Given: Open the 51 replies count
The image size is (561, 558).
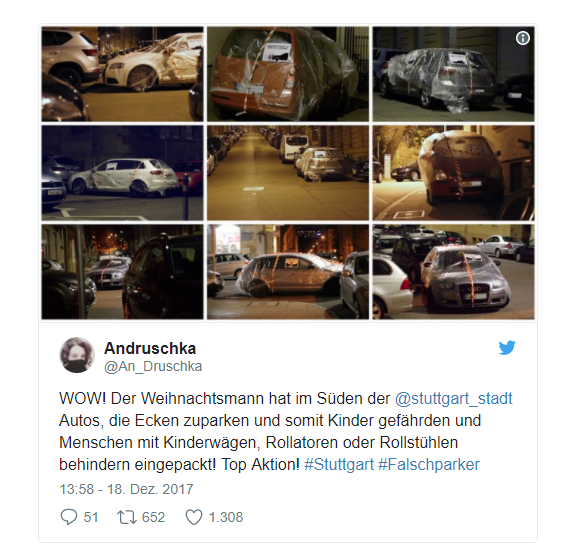Looking at the screenshot, I should point(91,517).
